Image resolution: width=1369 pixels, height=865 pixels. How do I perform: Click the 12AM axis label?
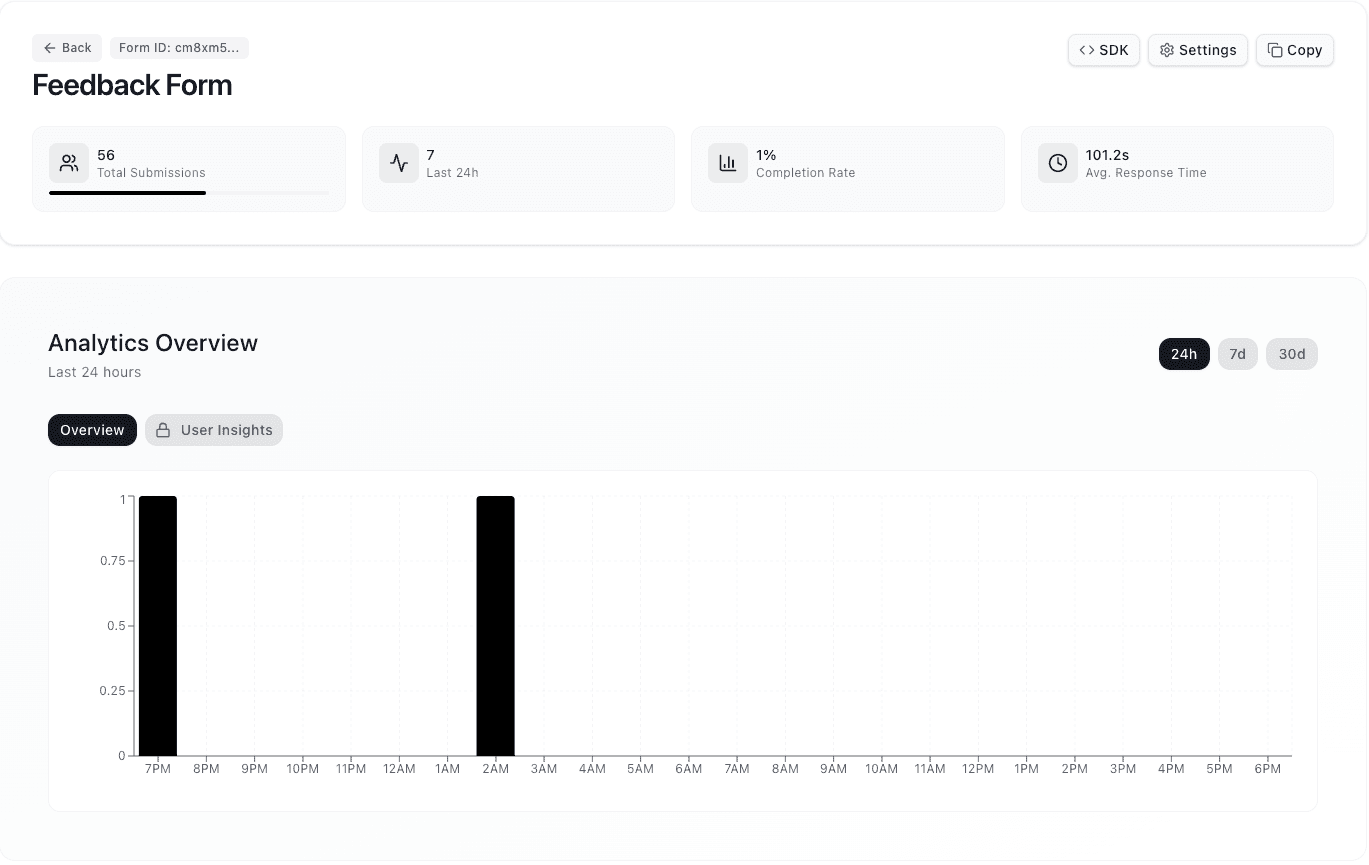(399, 769)
